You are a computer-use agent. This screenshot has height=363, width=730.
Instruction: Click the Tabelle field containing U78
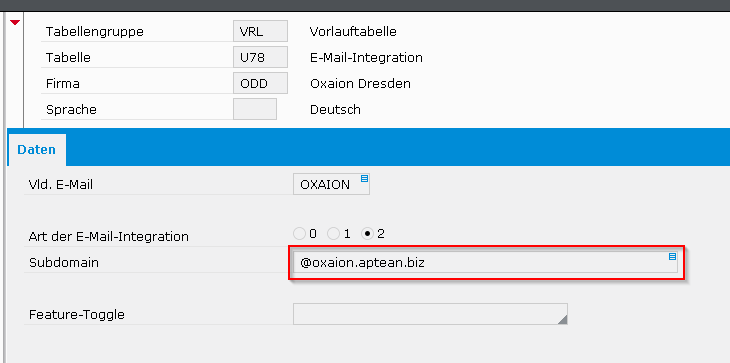[260, 57]
